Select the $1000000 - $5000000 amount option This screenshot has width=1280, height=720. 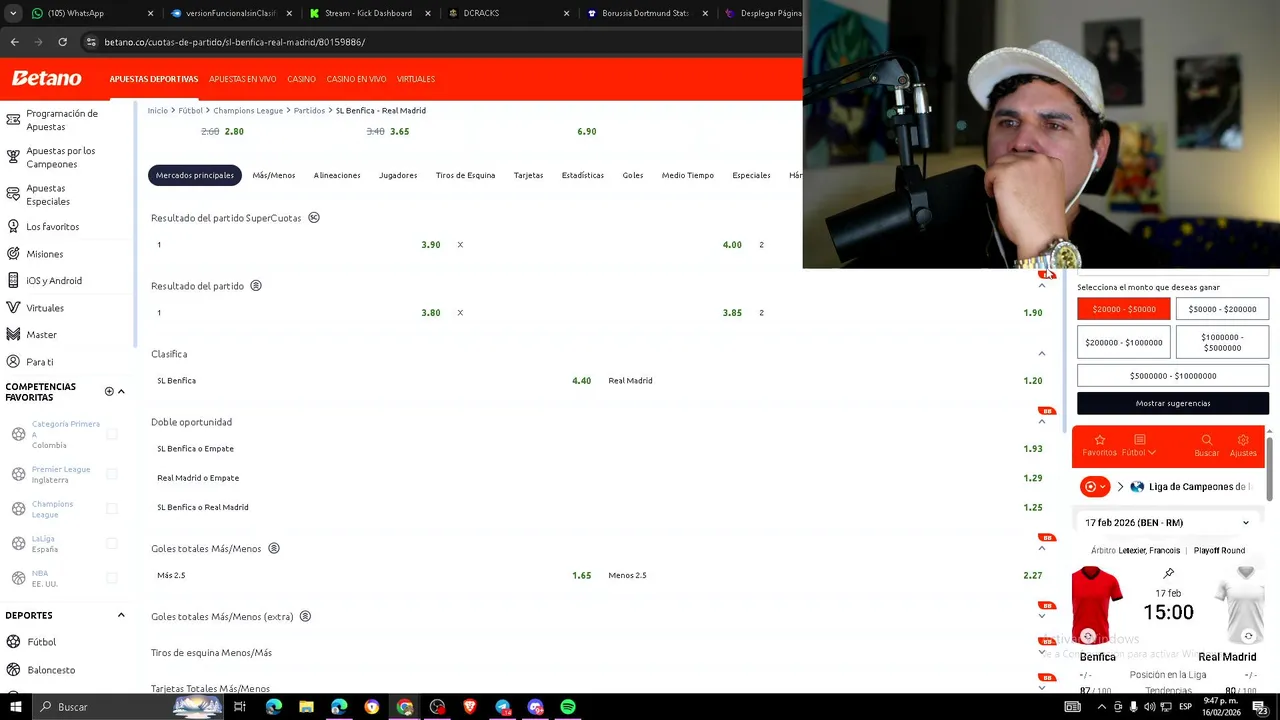tap(1222, 342)
